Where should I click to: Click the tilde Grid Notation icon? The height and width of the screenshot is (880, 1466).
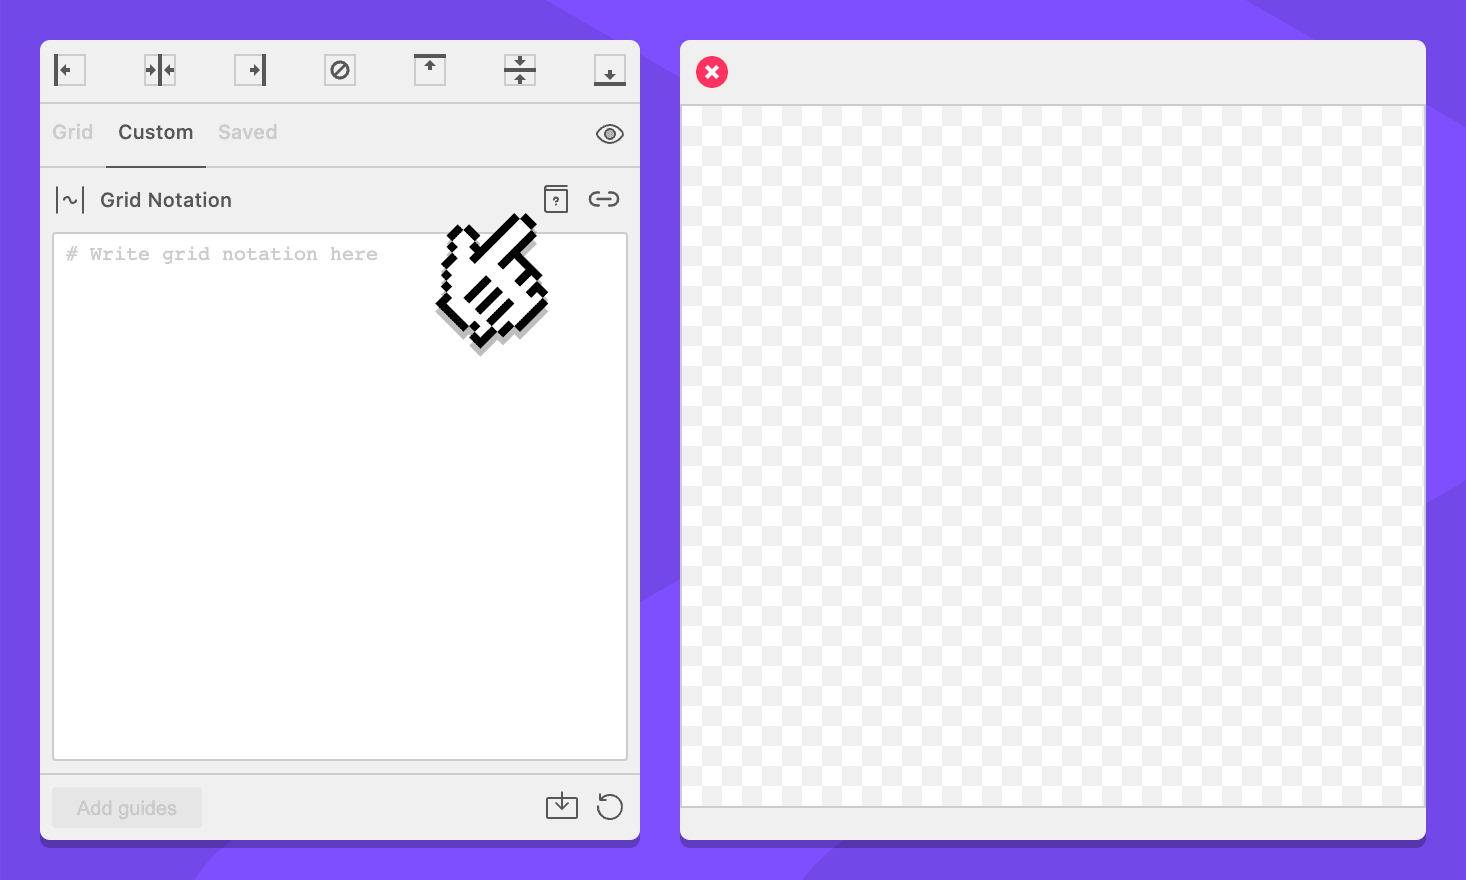(x=70, y=200)
